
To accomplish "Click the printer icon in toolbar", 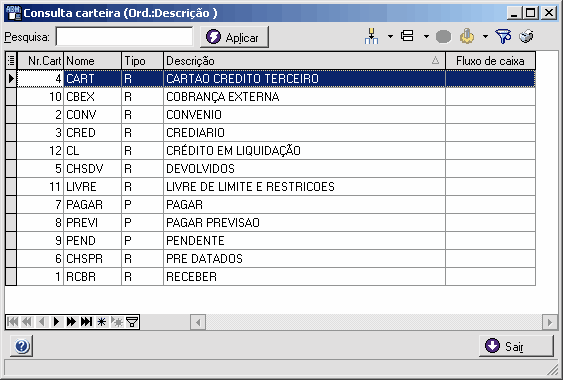I will click(x=526, y=36).
